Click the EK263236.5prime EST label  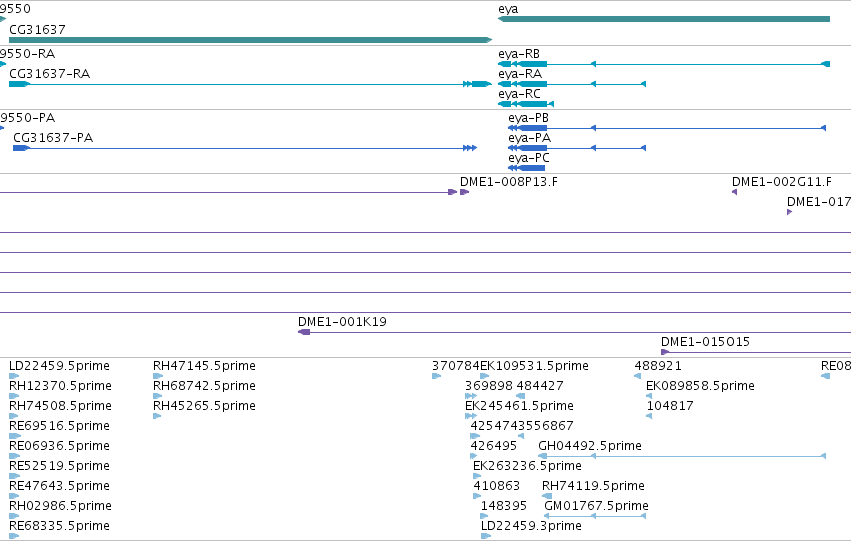527,466
